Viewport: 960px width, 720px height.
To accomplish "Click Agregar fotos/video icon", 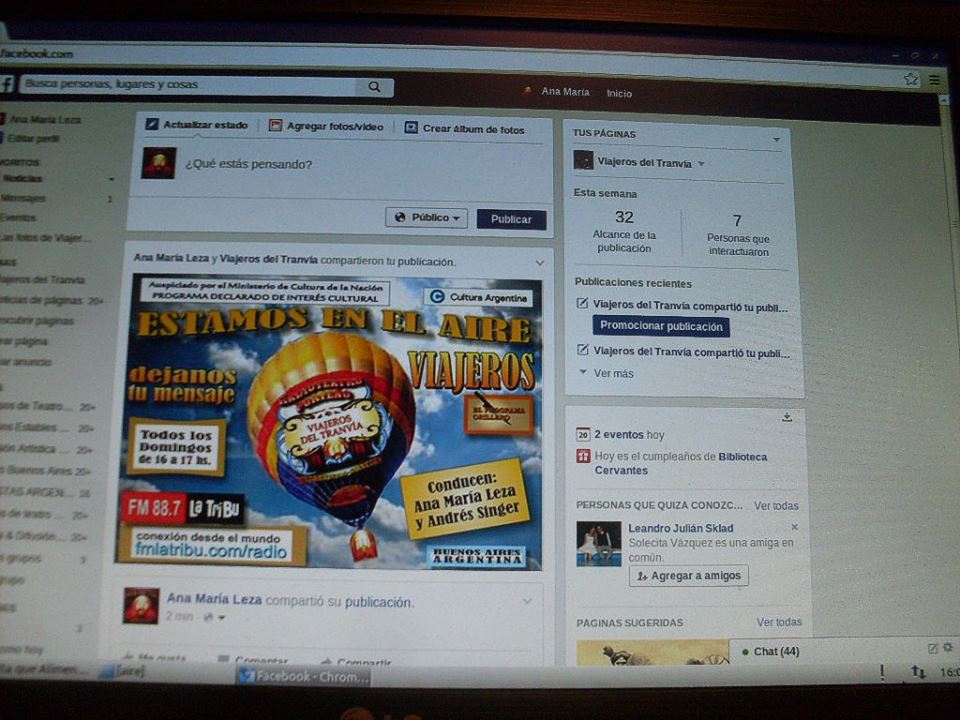I will 276,126.
